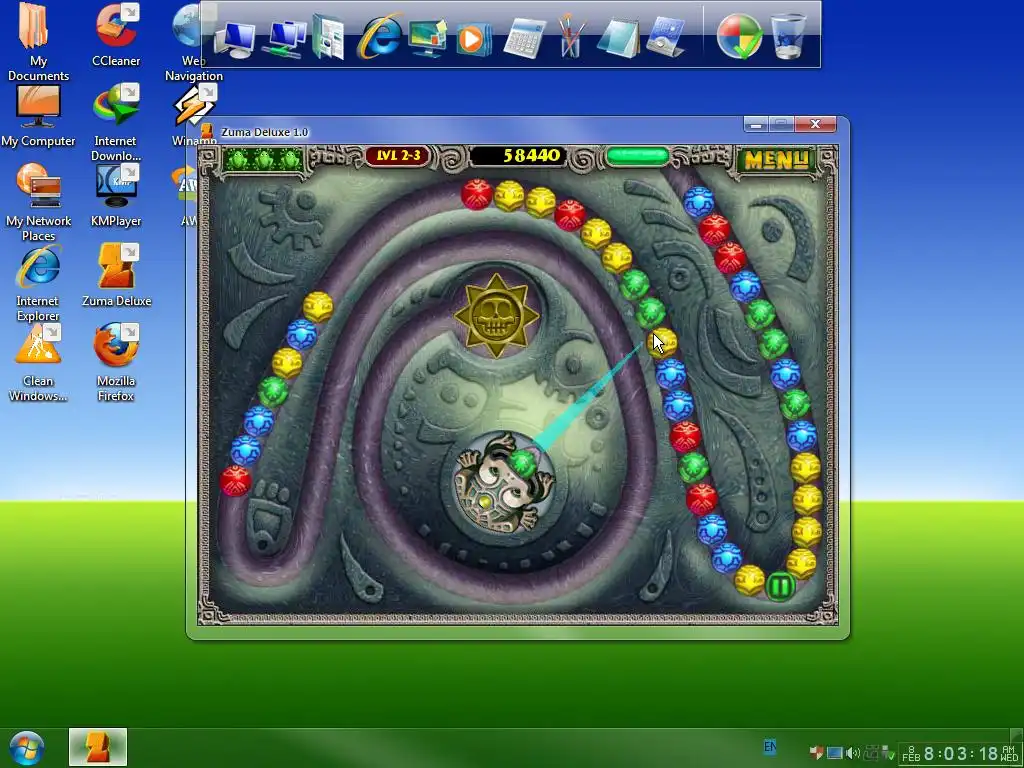This screenshot has width=1024, height=768.
Task: Open My Network Places icon
Action: click(38, 202)
